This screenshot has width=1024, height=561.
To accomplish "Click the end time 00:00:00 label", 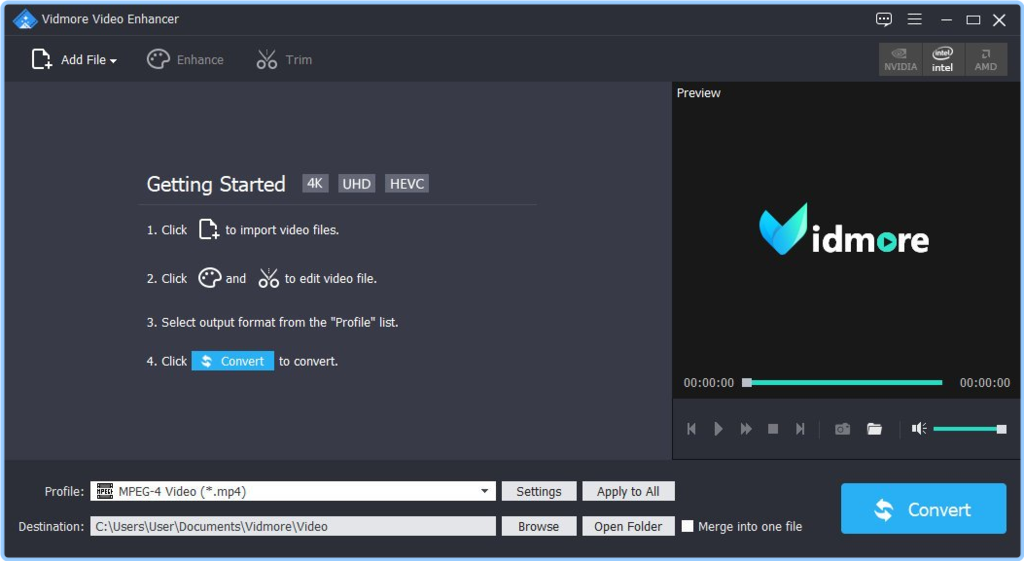I will pos(985,383).
